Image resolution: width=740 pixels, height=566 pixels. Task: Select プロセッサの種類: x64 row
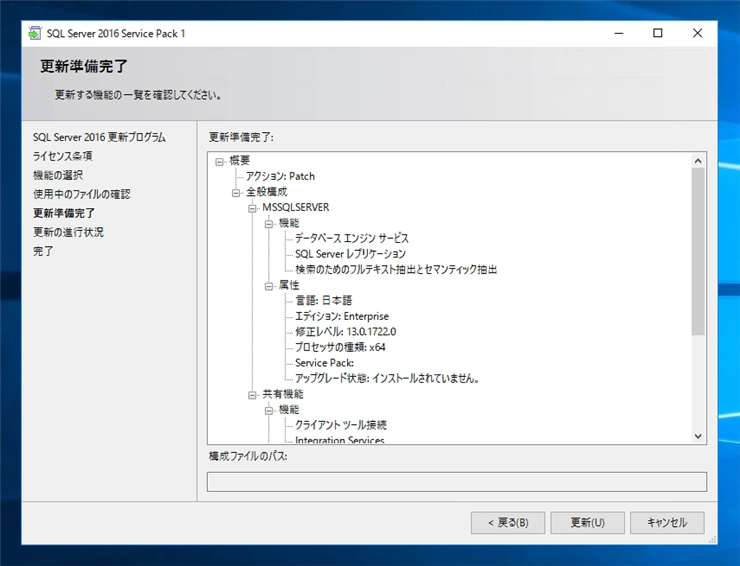tap(340, 347)
